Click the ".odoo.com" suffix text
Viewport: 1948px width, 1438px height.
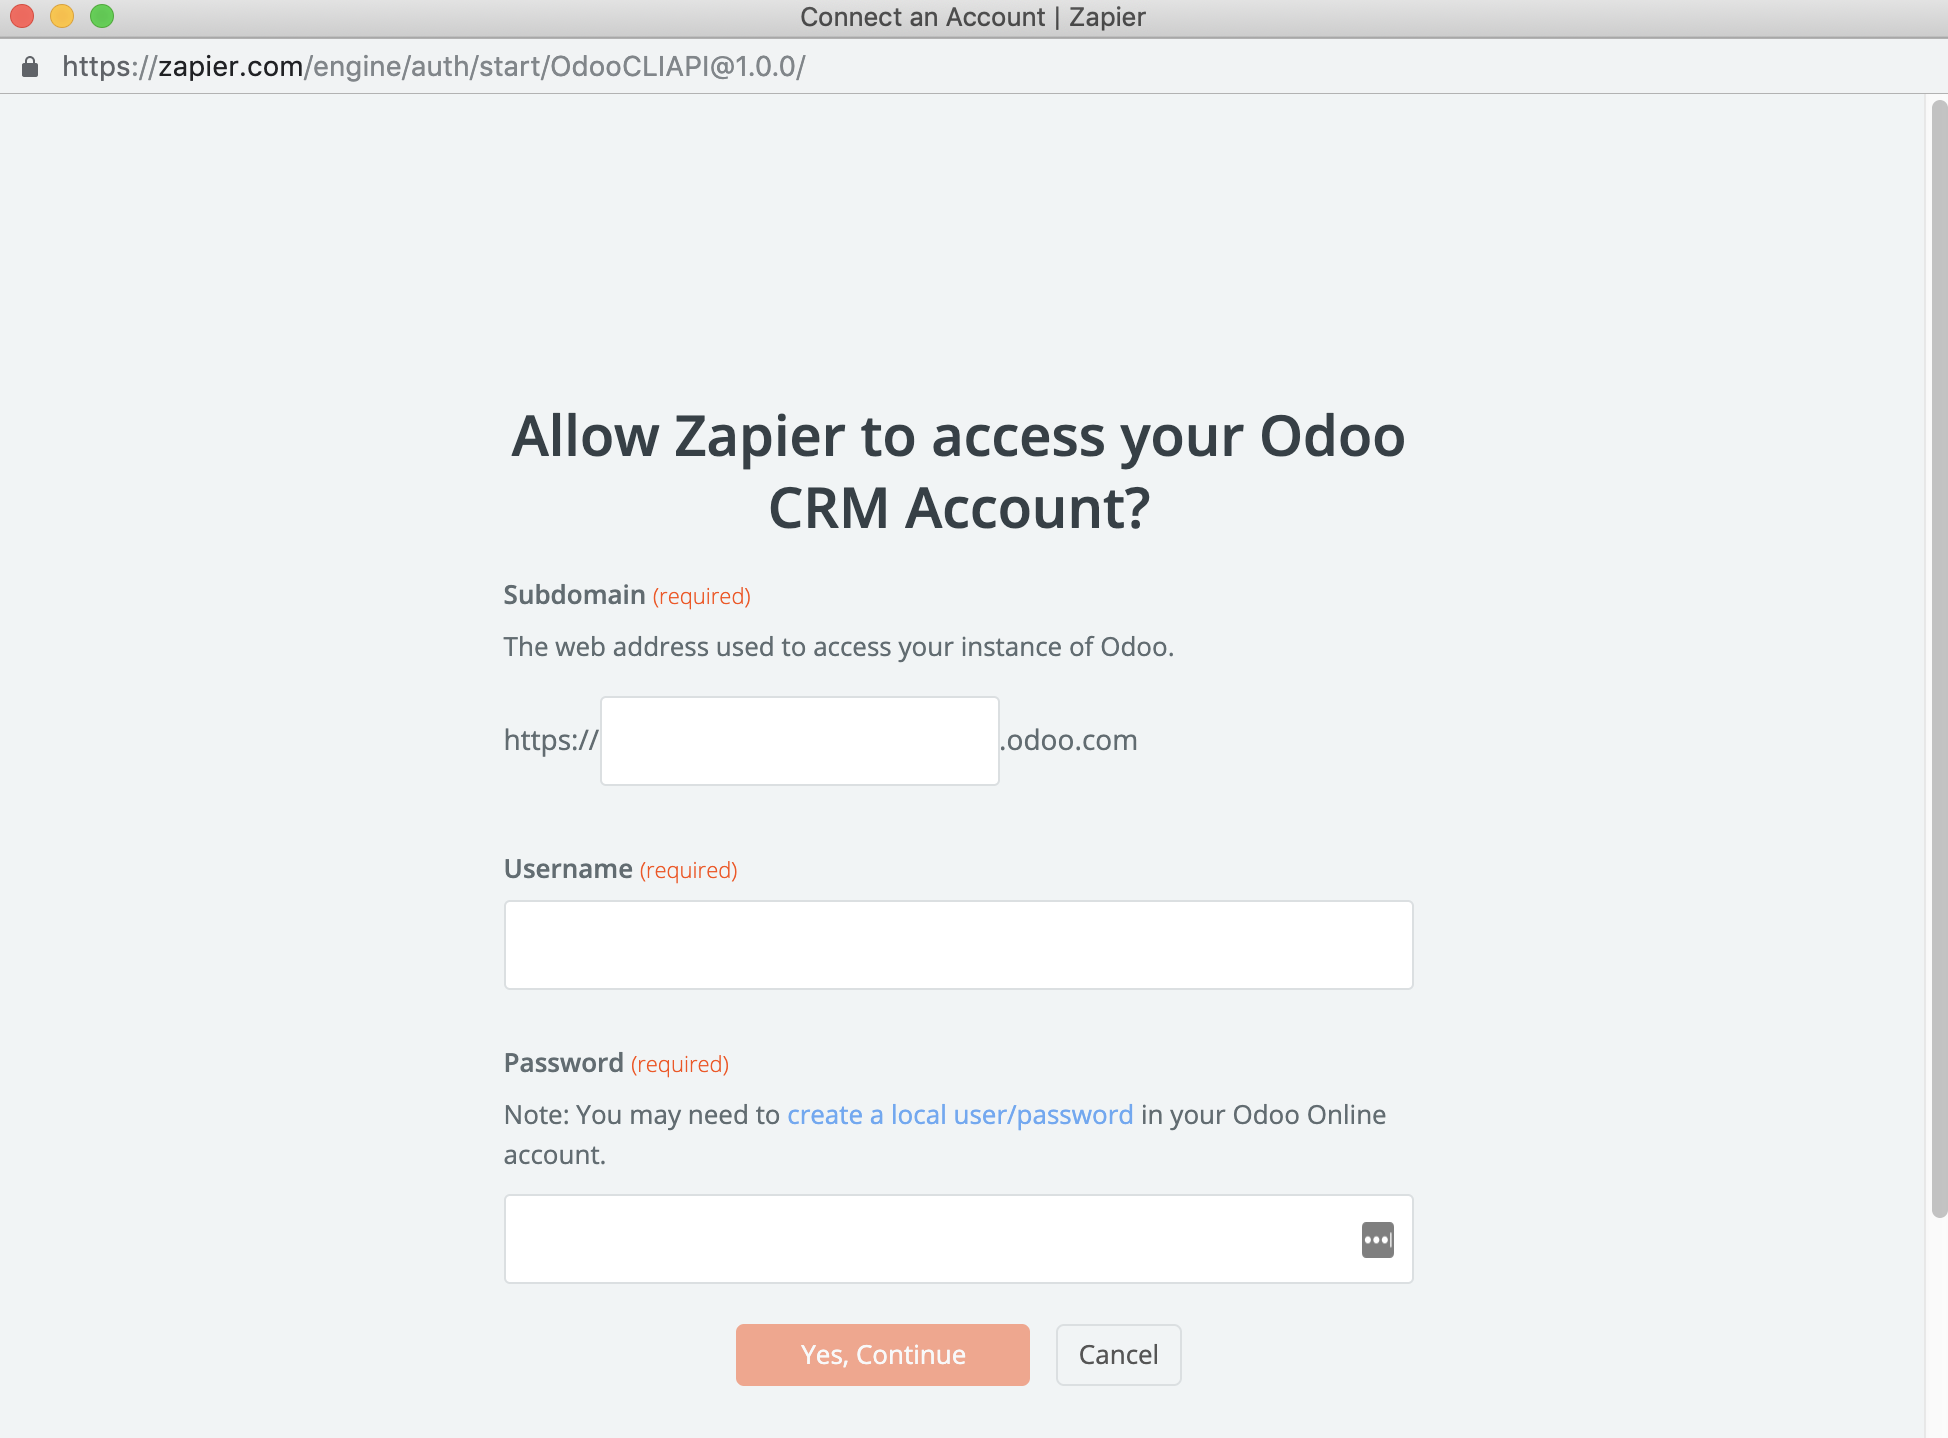pos(1069,741)
